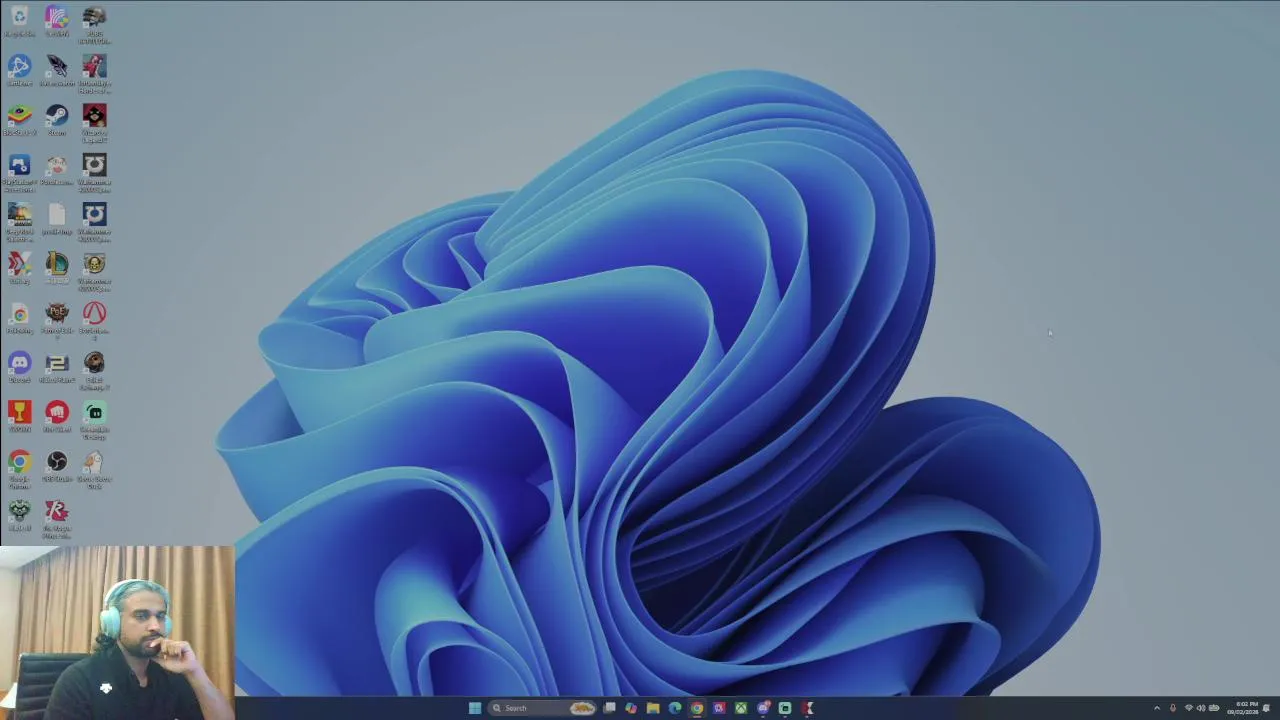Open the network status tray icon

pyautogui.click(x=1189, y=708)
